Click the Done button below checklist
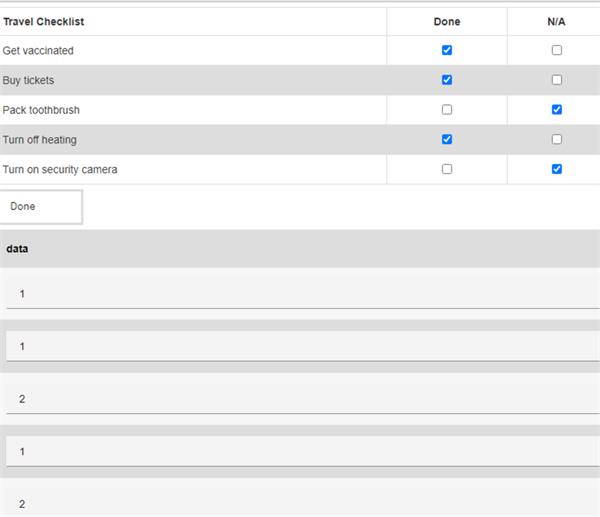The height and width of the screenshot is (517, 600). pos(41,207)
